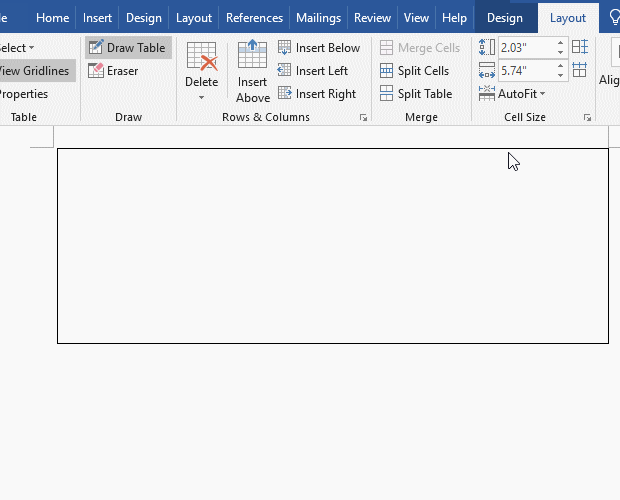620x500 pixels.
Task: Open Rows & Columns dialog launcher
Action: pos(363,118)
